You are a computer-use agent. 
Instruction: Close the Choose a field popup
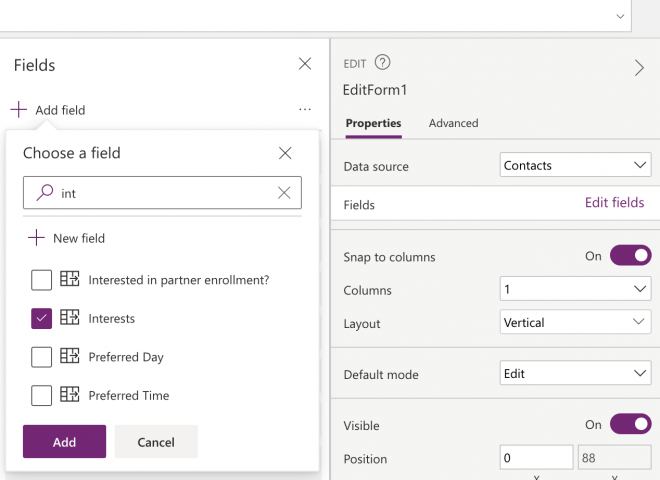click(285, 153)
